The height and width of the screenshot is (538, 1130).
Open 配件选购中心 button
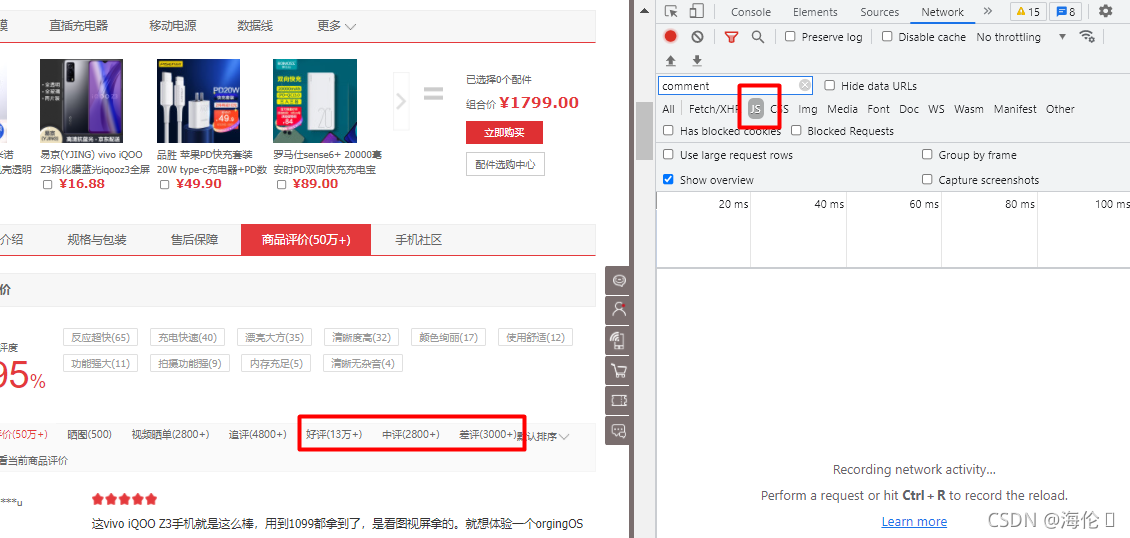tap(505, 164)
